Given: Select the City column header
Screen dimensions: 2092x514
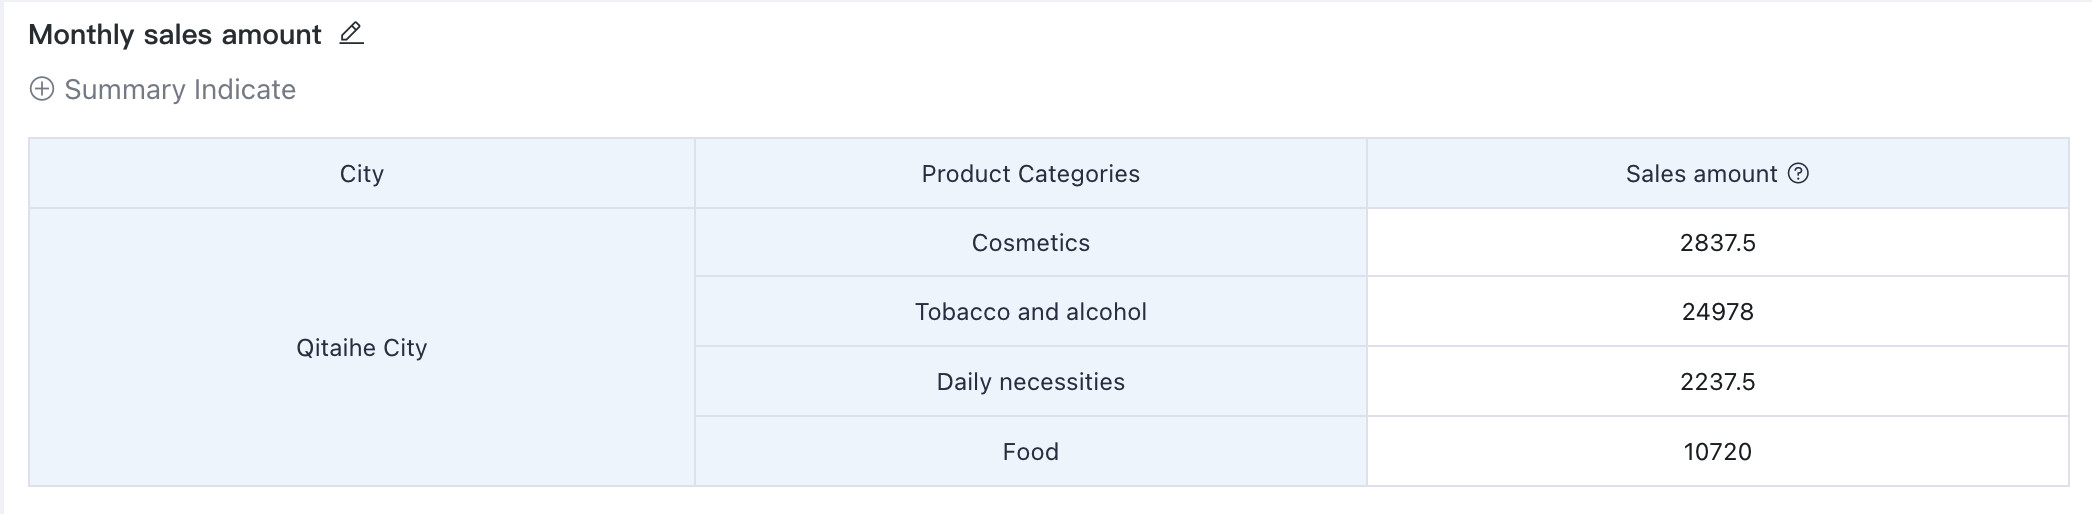Looking at the screenshot, I should click(x=362, y=173).
